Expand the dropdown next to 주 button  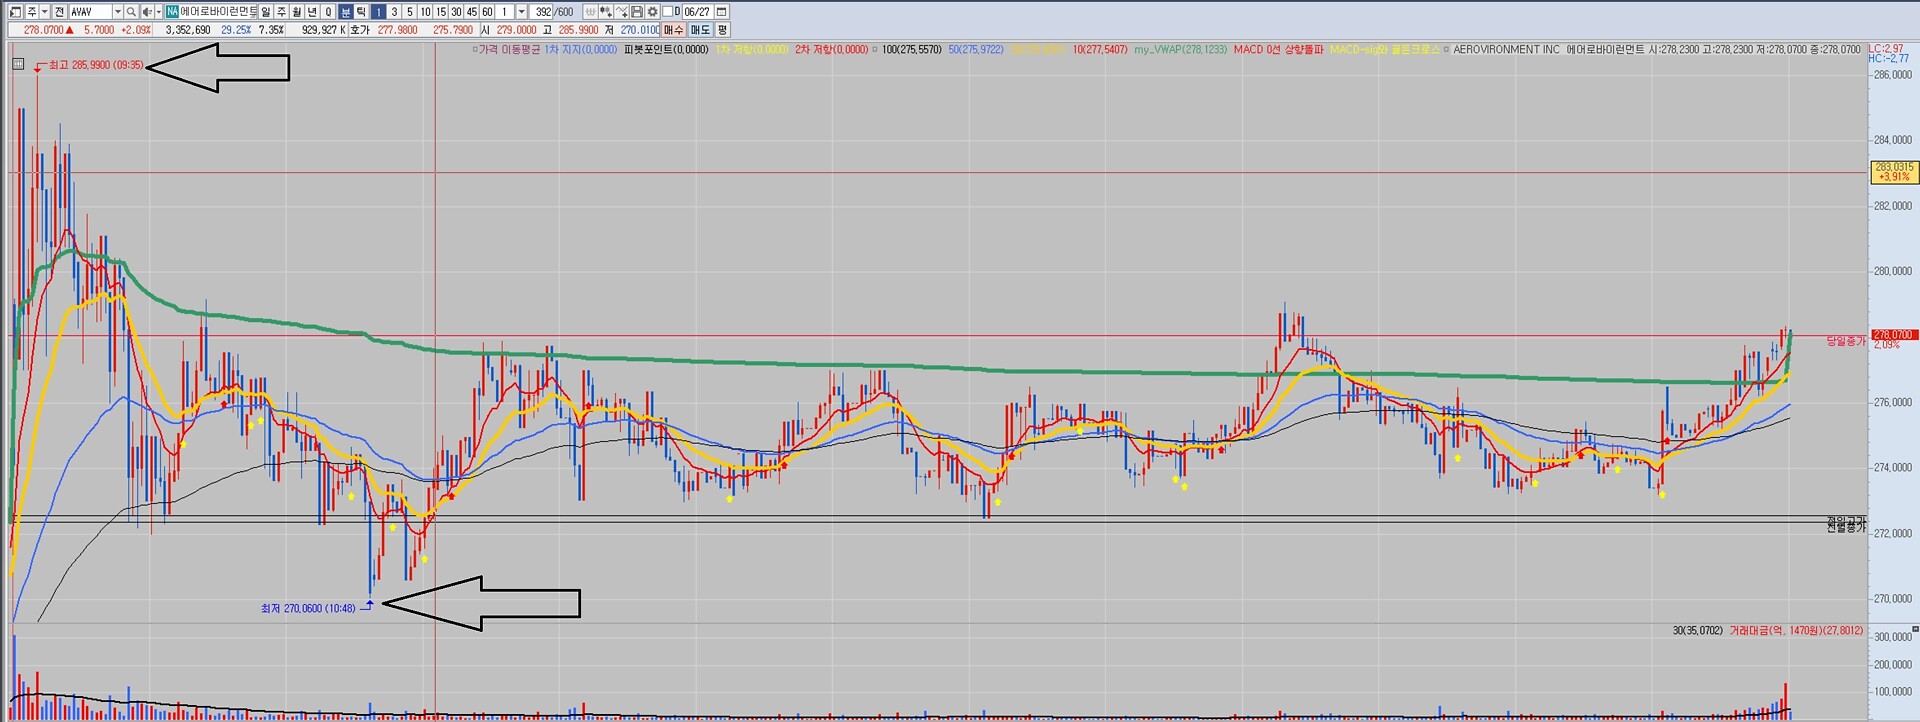click(x=44, y=12)
